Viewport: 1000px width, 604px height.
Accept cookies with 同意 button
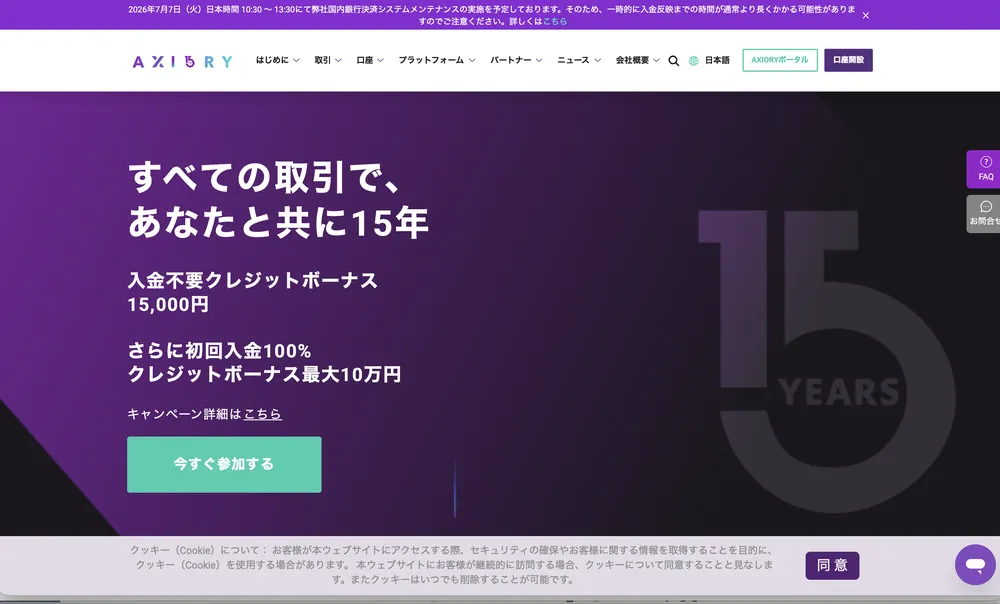[x=832, y=565]
